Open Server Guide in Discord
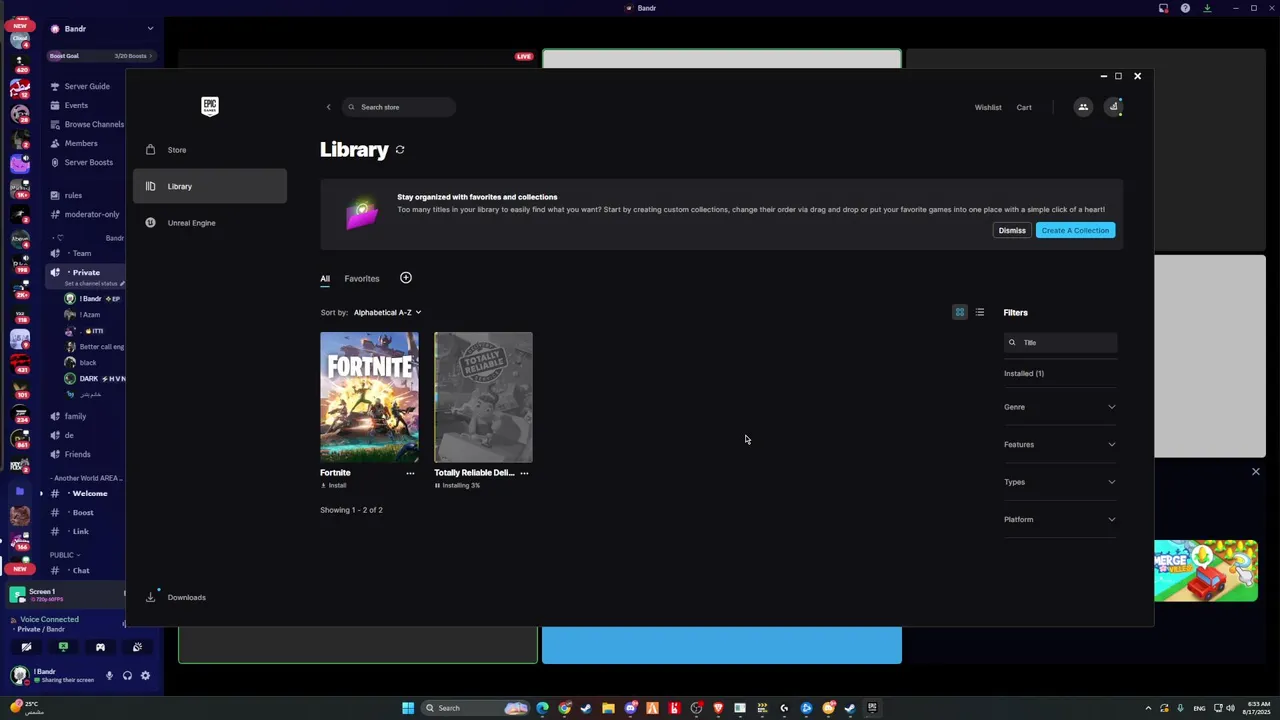Screen dimensions: 1280x720 87,87
